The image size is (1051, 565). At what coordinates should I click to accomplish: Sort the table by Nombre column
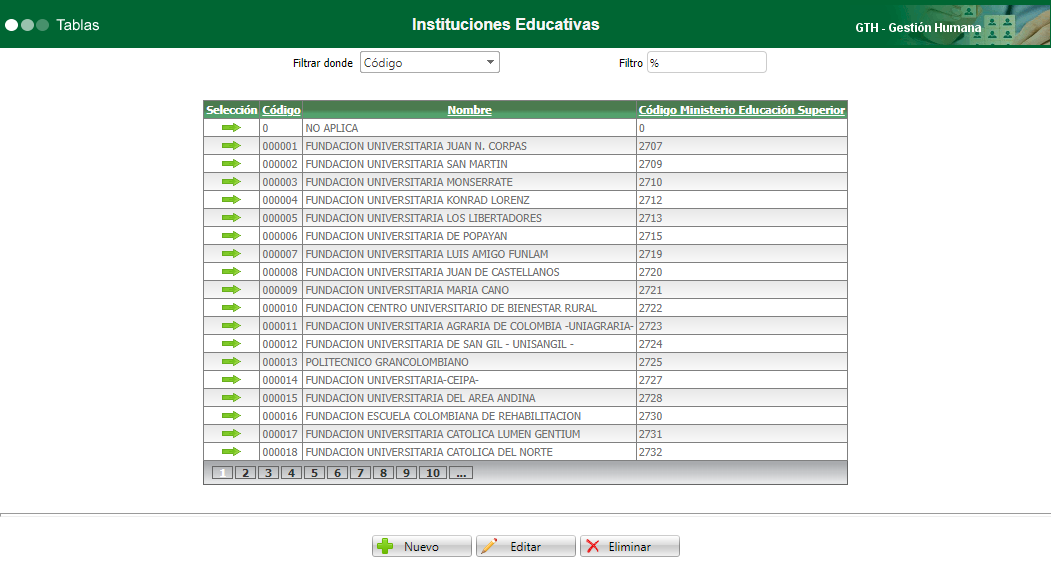pyautogui.click(x=469, y=110)
